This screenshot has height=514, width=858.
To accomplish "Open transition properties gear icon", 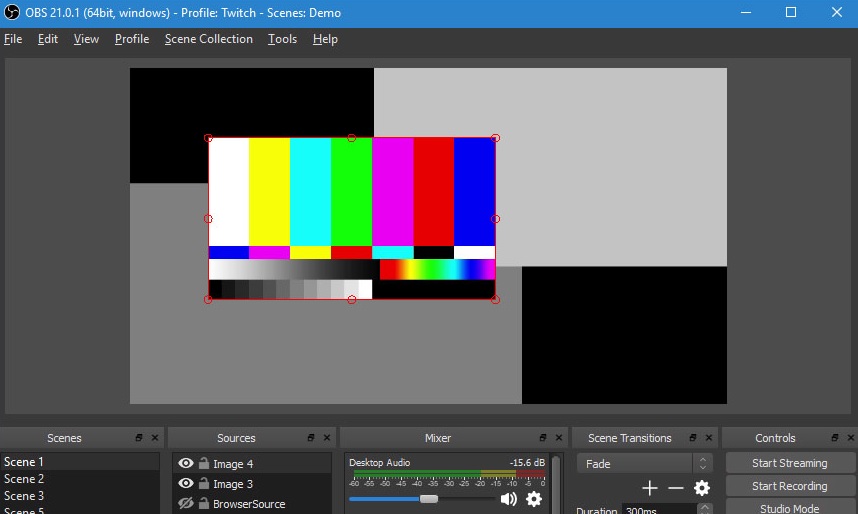I will pyautogui.click(x=702, y=488).
